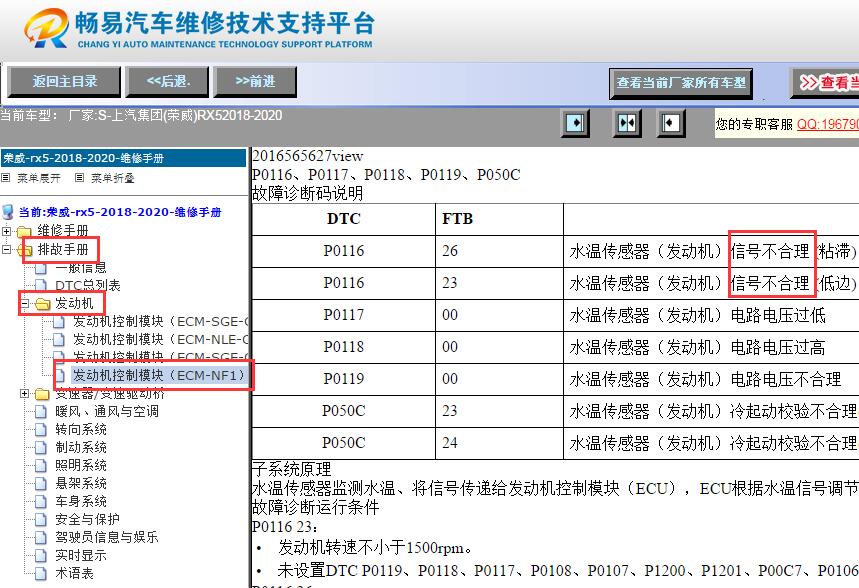This screenshot has height=588, width=859.
Task: Open 转向系统 tree item
Action: (x=81, y=430)
